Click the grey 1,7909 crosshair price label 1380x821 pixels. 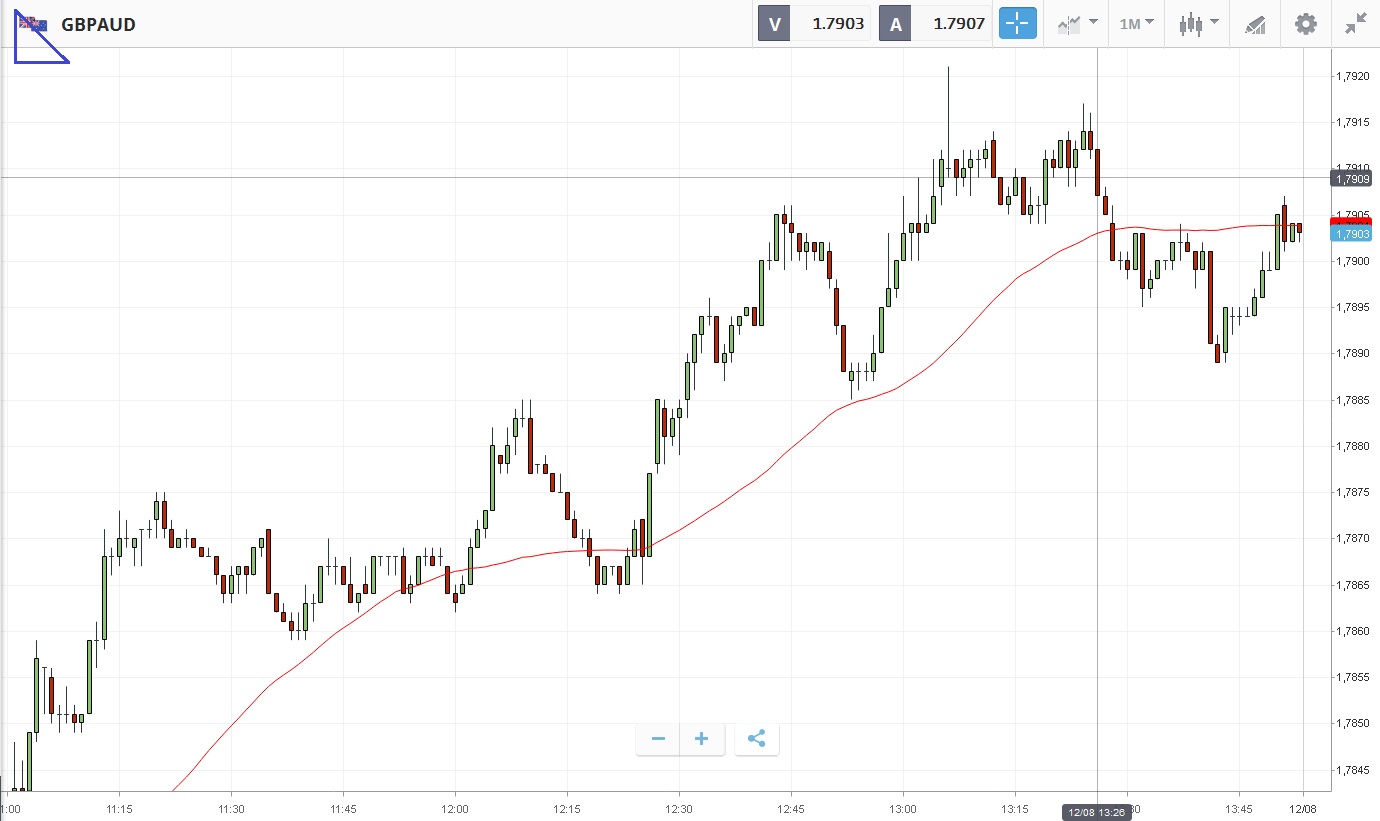pyautogui.click(x=1352, y=179)
